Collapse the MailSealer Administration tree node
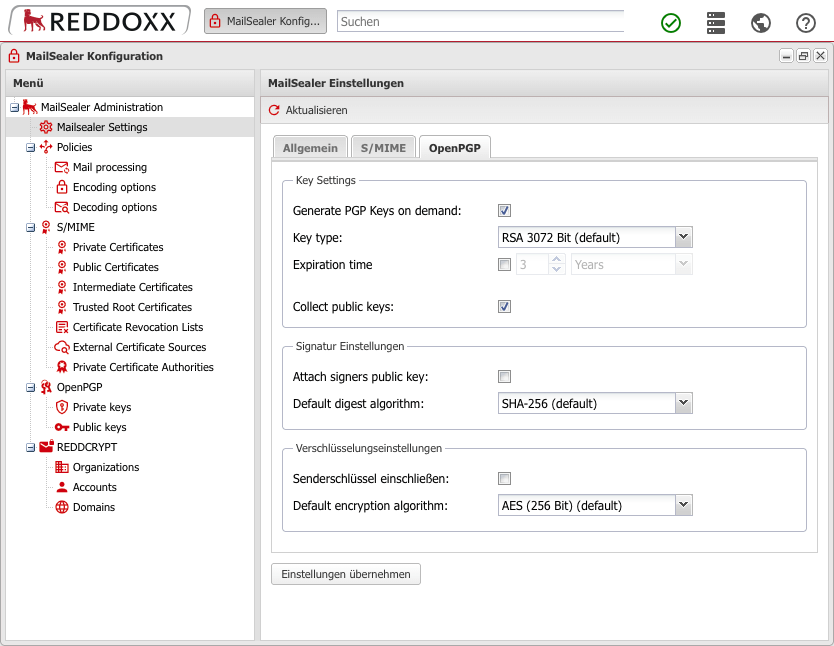Screen dimensions: 834x646 click(14, 107)
